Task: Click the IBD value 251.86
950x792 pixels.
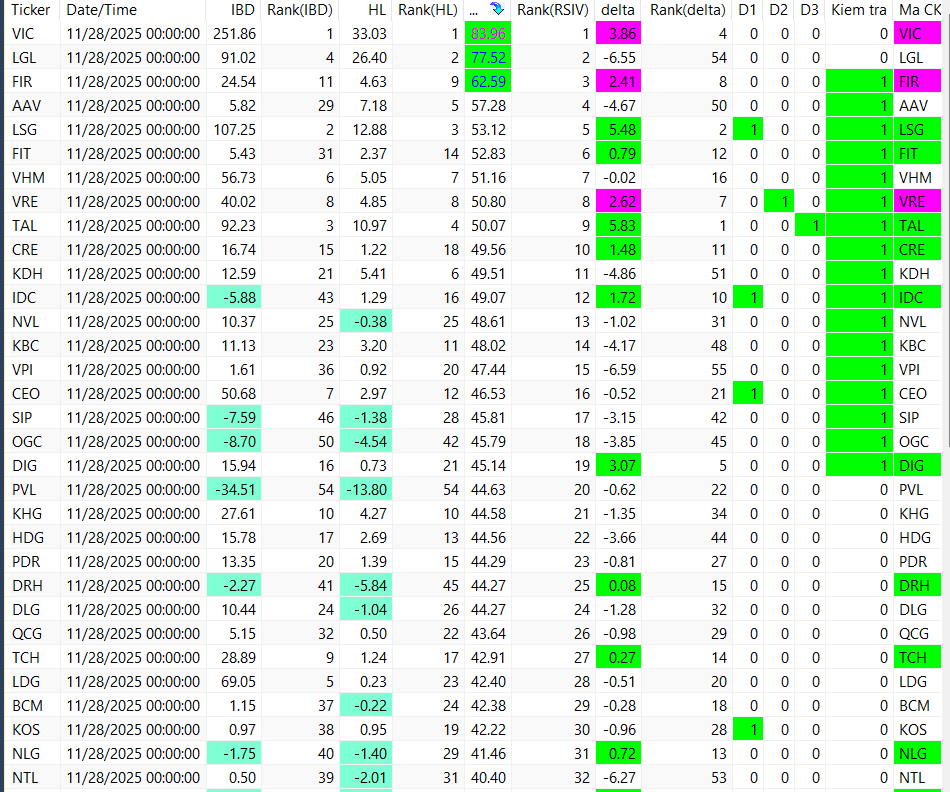Action: tap(234, 34)
